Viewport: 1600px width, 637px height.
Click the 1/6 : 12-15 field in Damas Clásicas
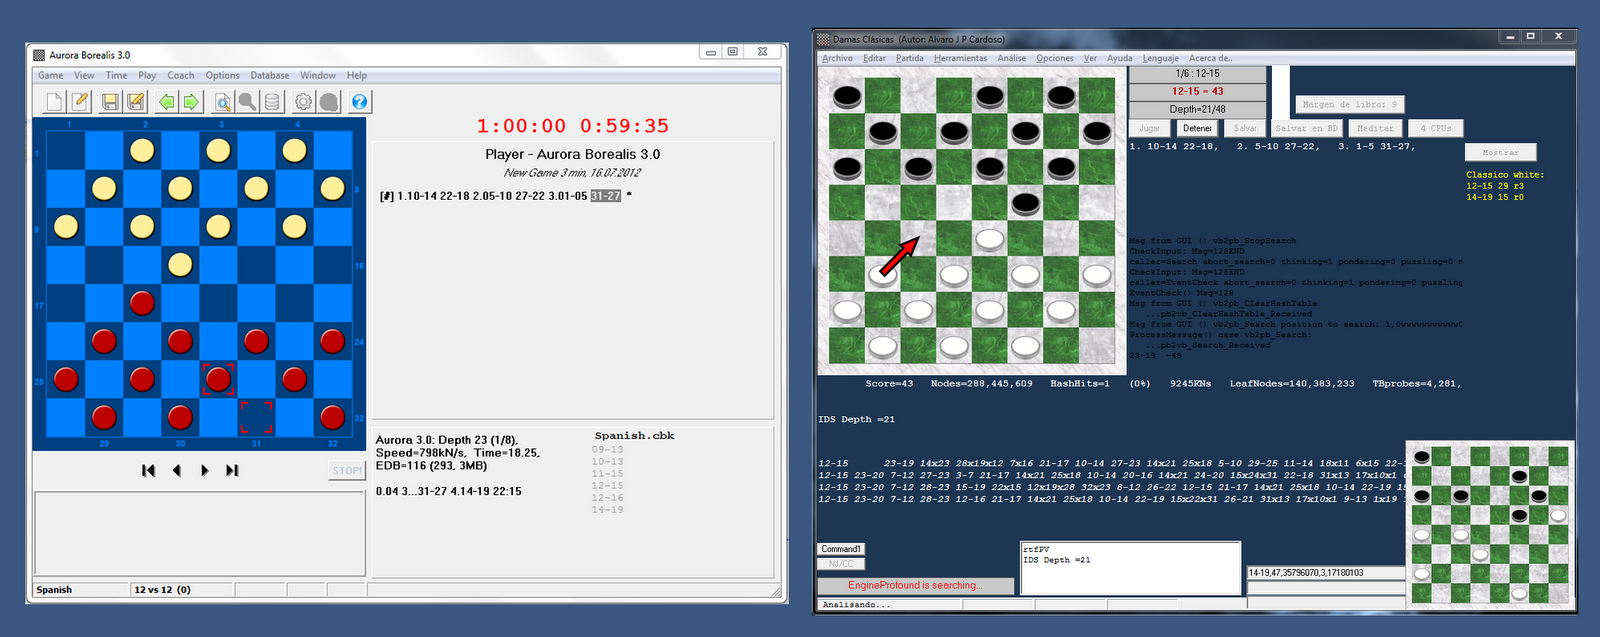pyautogui.click(x=1197, y=74)
